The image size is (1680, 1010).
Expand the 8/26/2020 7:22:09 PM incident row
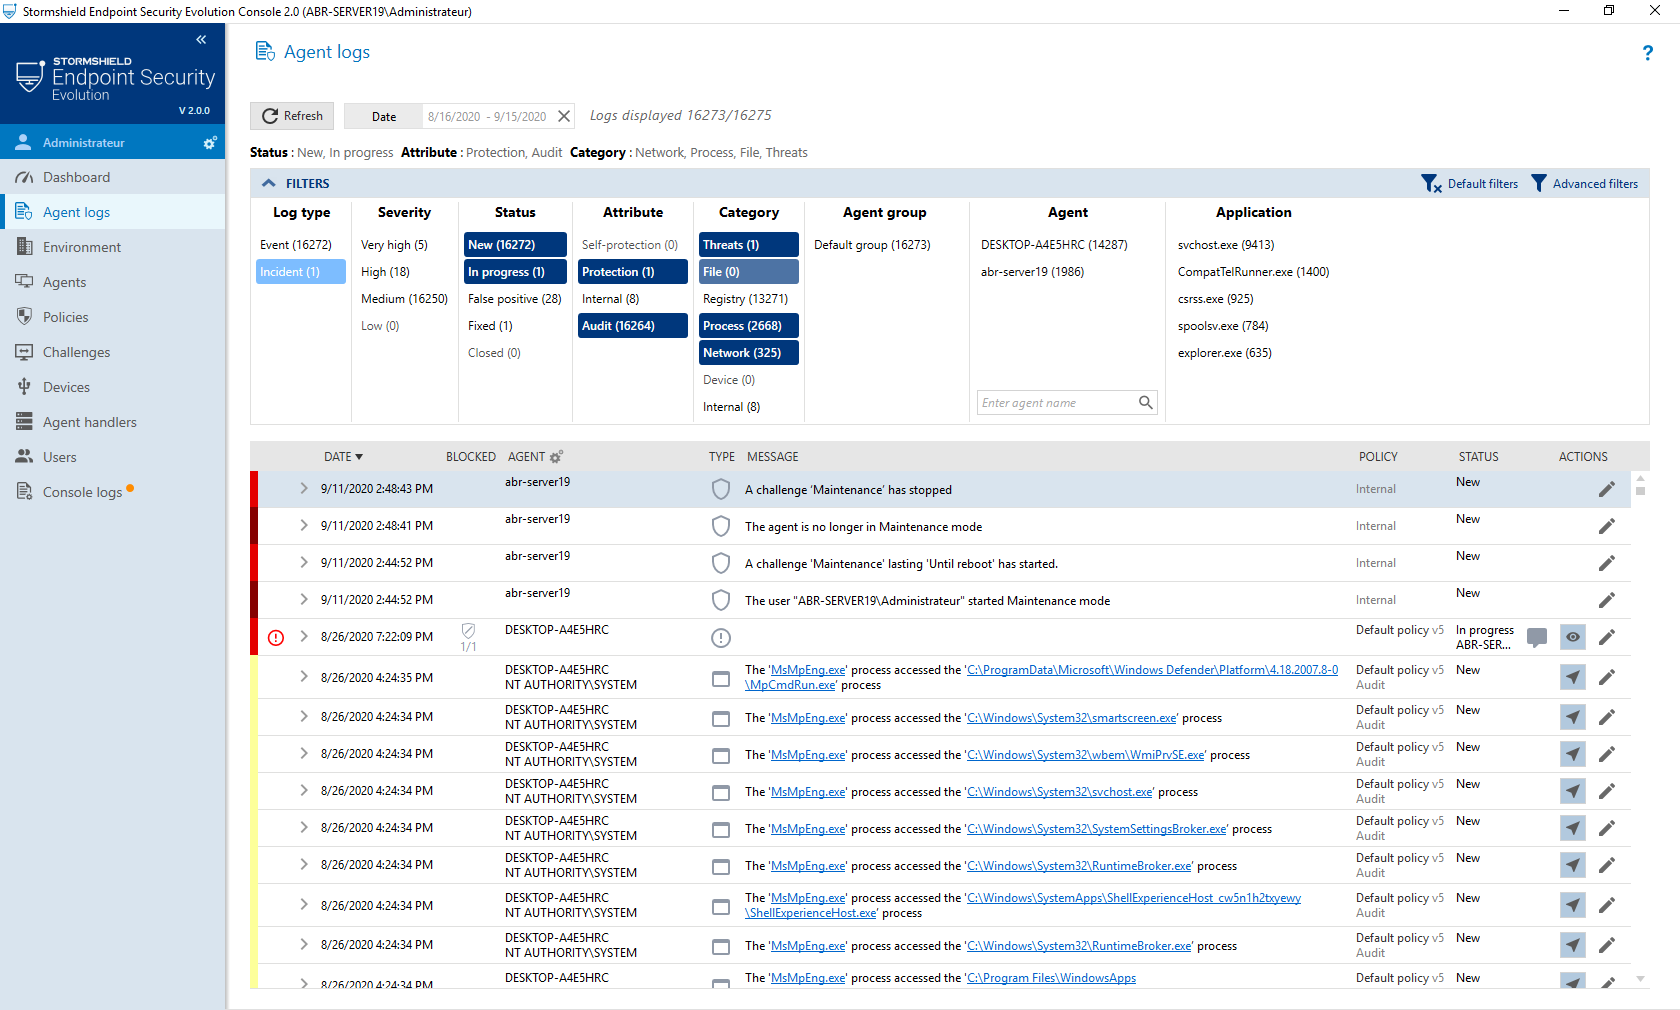pos(302,636)
